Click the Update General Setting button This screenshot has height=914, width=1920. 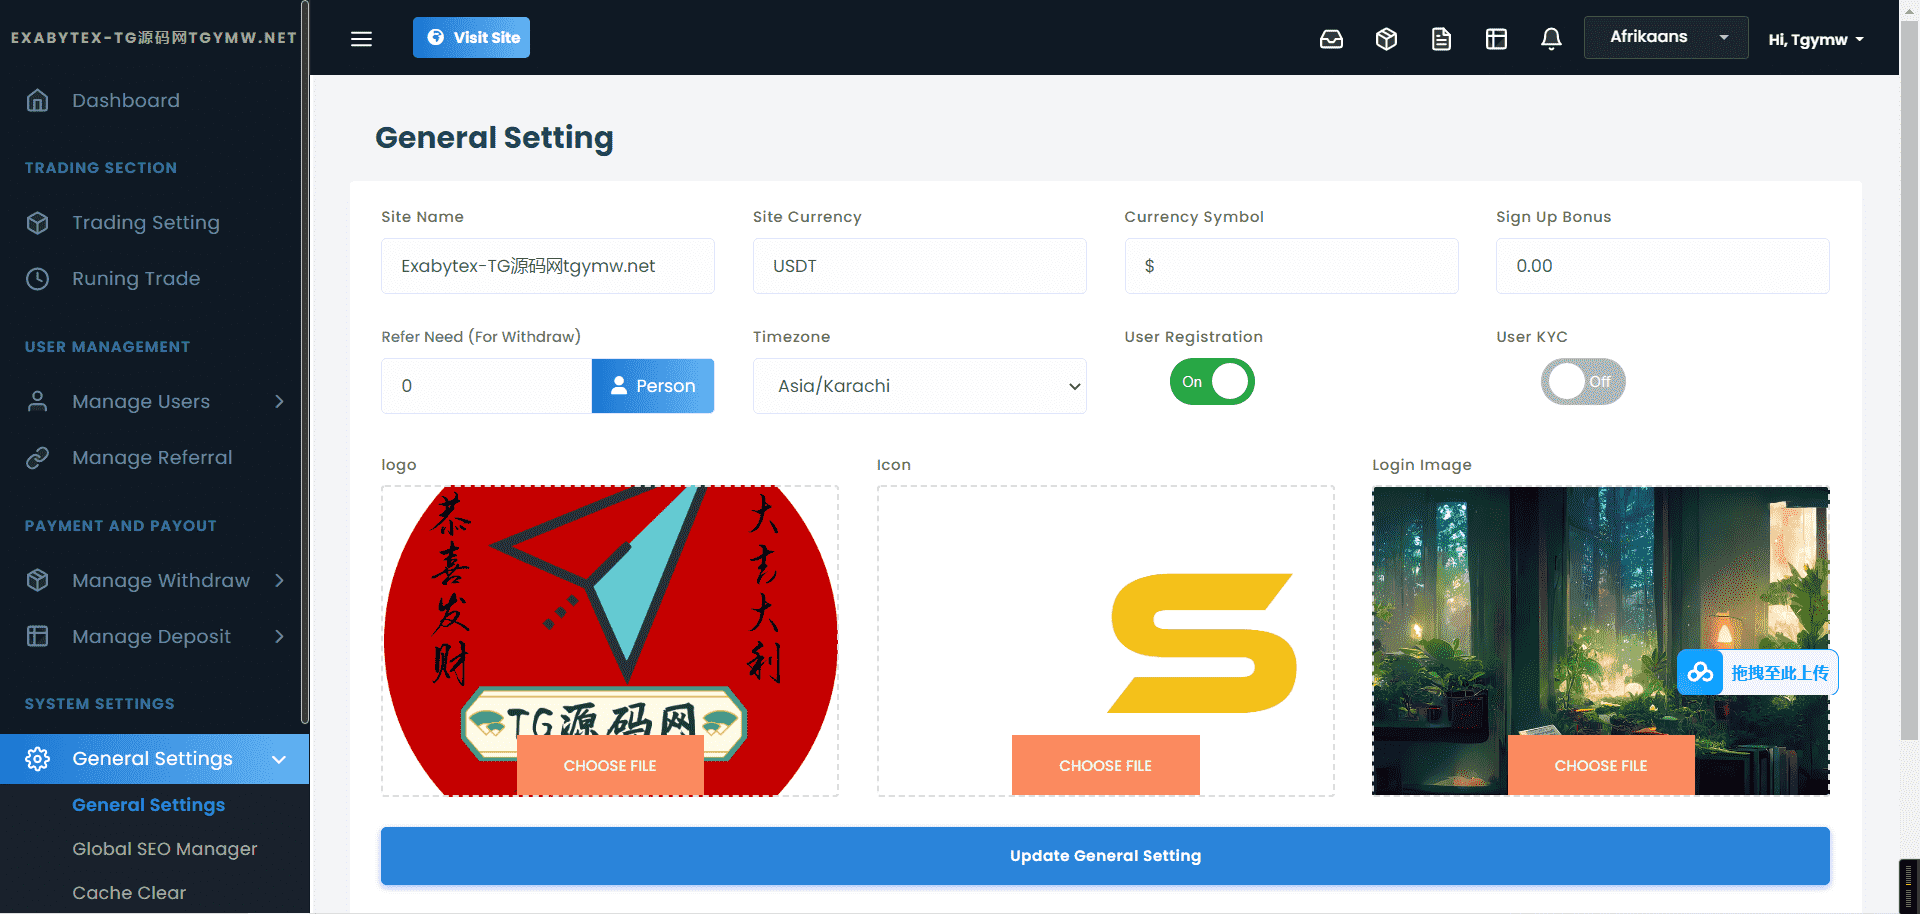(1105, 856)
